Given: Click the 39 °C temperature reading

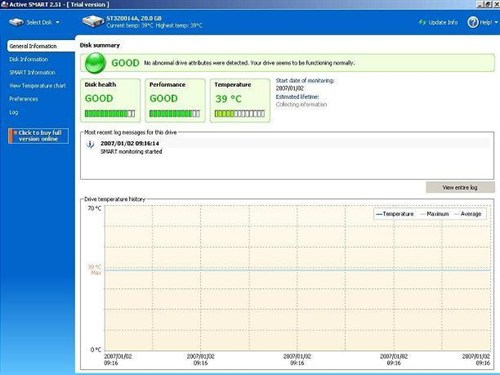Looking at the screenshot, I should (x=228, y=99).
